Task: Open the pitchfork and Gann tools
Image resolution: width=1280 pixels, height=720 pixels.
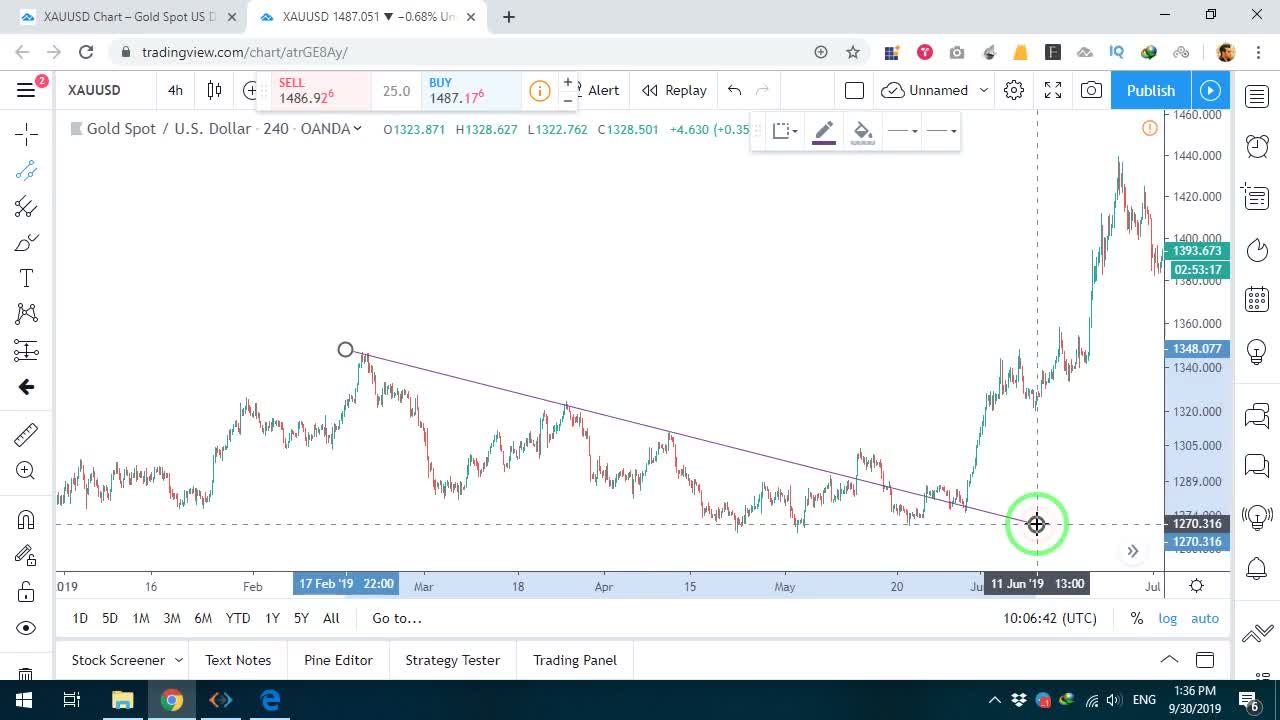Action: [x=27, y=207]
